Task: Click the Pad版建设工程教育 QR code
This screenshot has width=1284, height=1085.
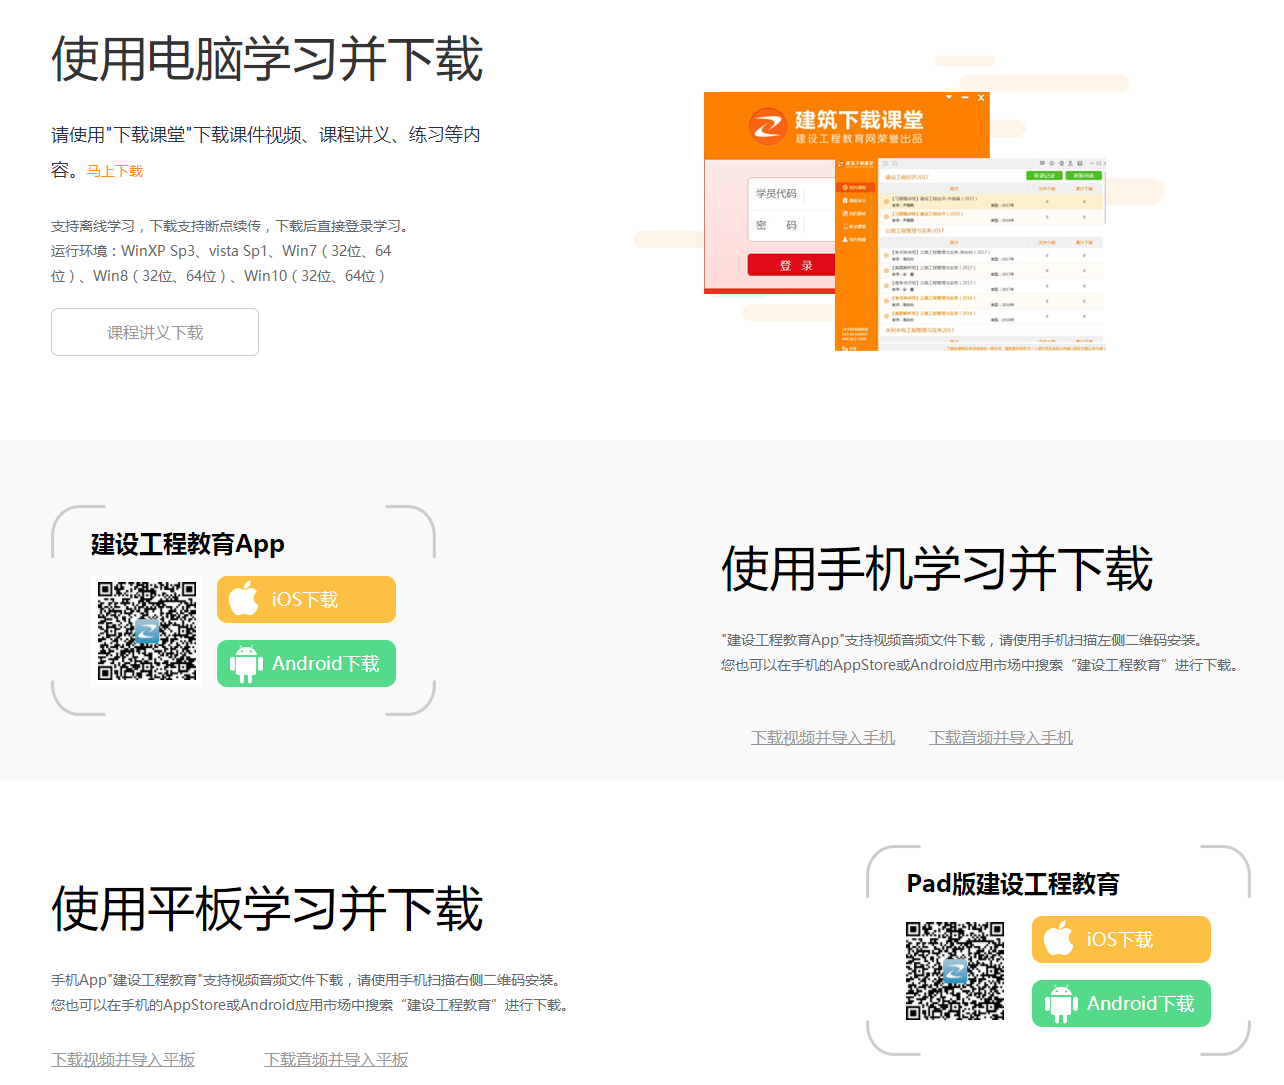Action: 955,971
